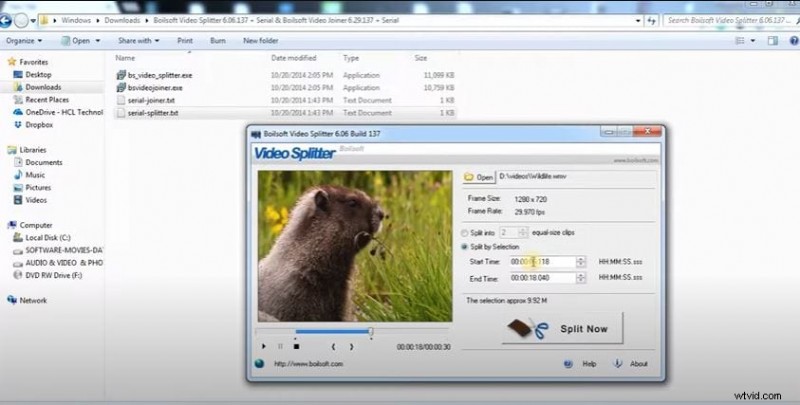Image resolution: width=800 pixels, height=405 pixels.
Task: Click the Pause button under the video preview
Action: point(280,346)
